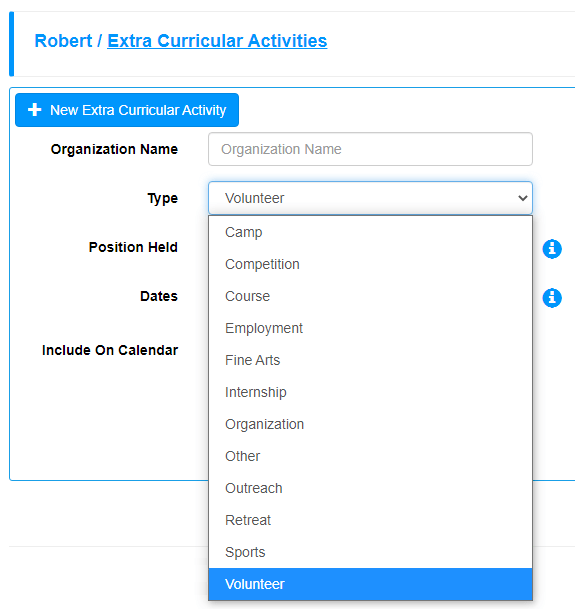Choose Competition in the Type list
The height and width of the screenshot is (609, 575).
coord(370,264)
